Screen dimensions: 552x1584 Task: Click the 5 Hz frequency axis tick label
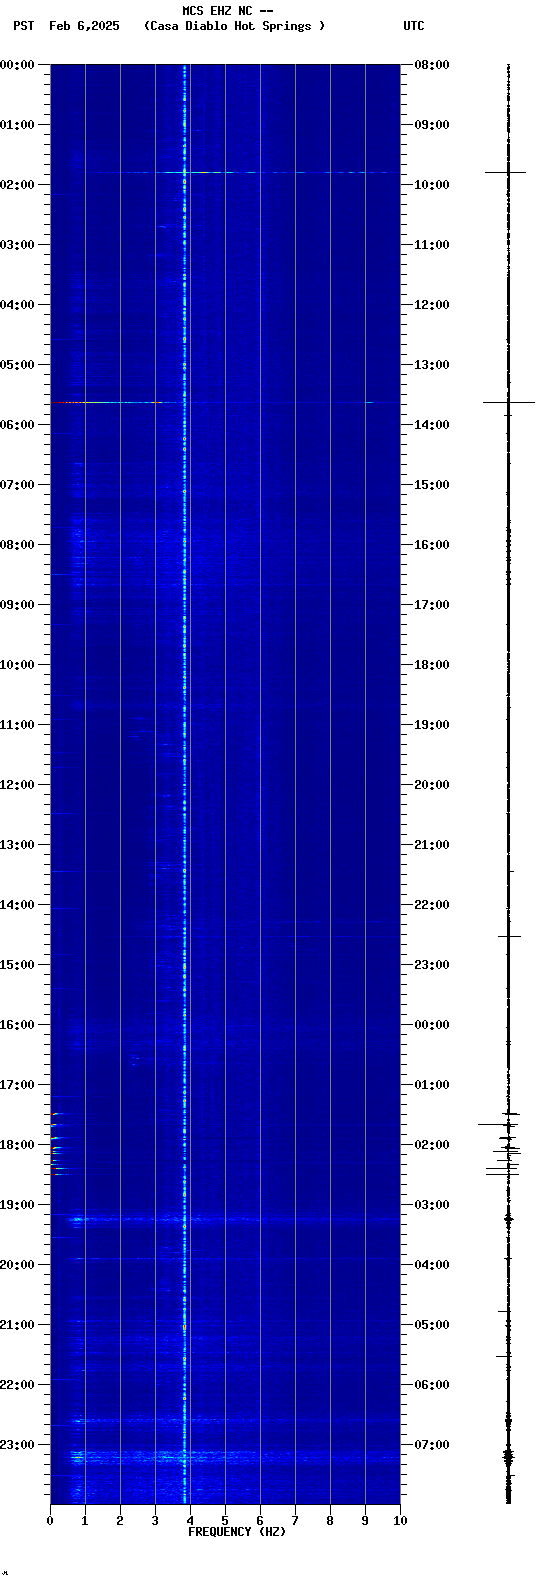(225, 1521)
